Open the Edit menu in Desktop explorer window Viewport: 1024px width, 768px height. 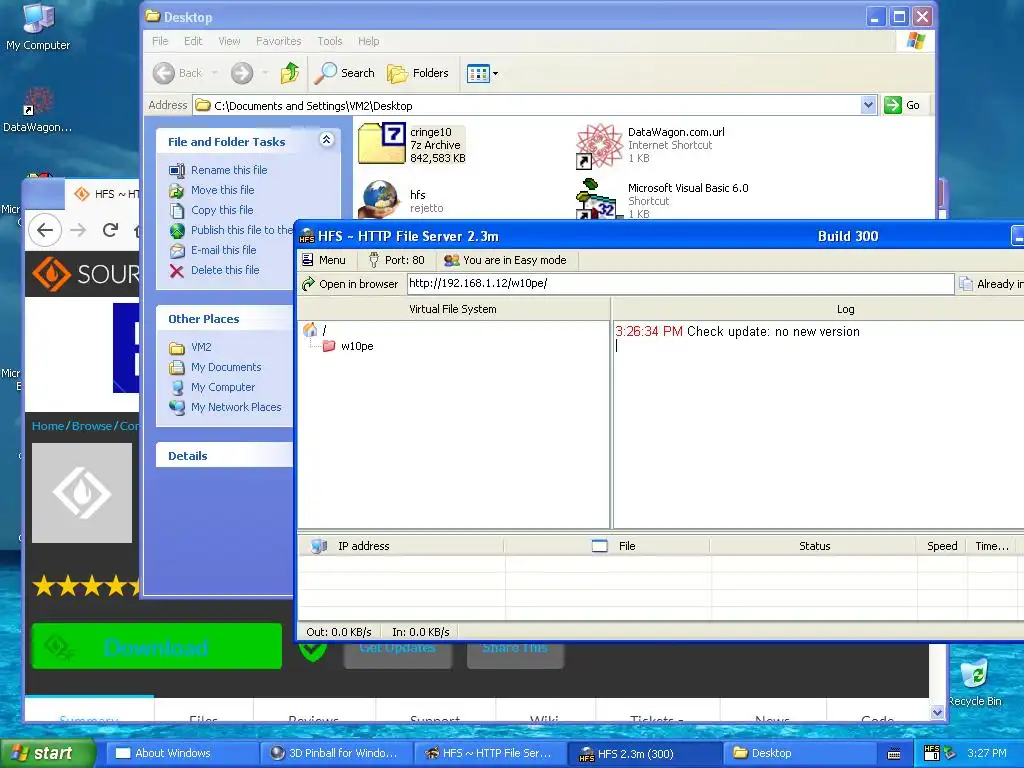click(x=193, y=41)
